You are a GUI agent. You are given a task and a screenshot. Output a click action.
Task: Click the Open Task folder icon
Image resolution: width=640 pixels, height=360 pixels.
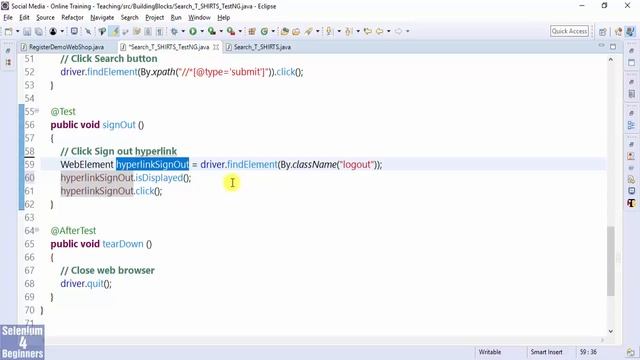tap(296, 31)
